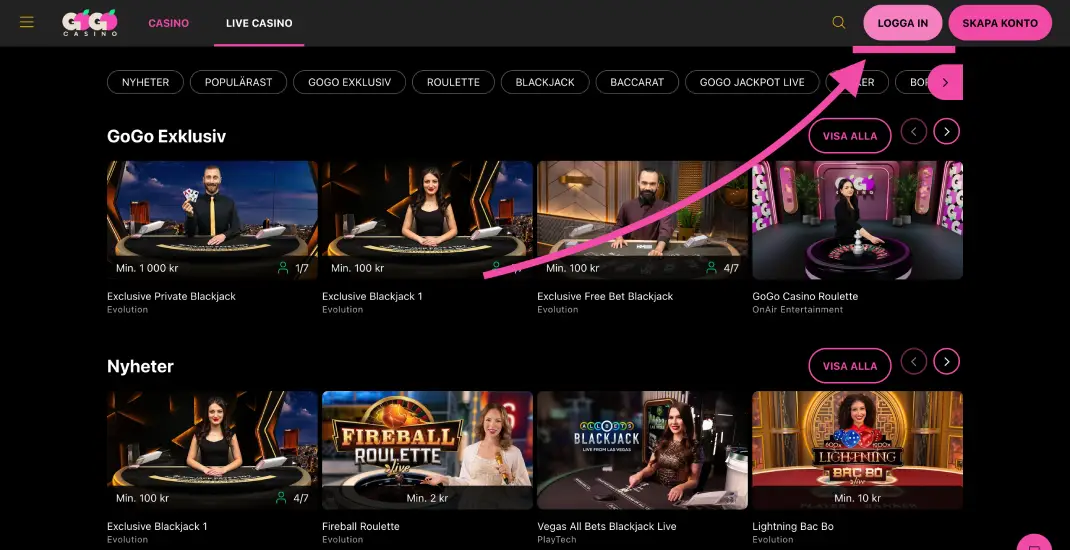Open Exclusive Free Bet Blackjack thumbnail
This screenshot has width=1070, height=550.
[x=642, y=220]
